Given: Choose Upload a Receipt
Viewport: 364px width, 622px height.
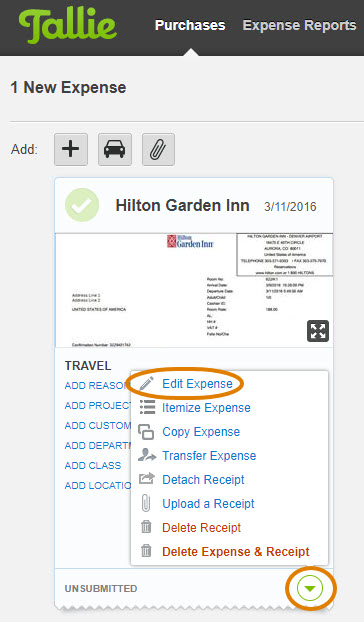Looking at the screenshot, I should (x=208, y=503).
